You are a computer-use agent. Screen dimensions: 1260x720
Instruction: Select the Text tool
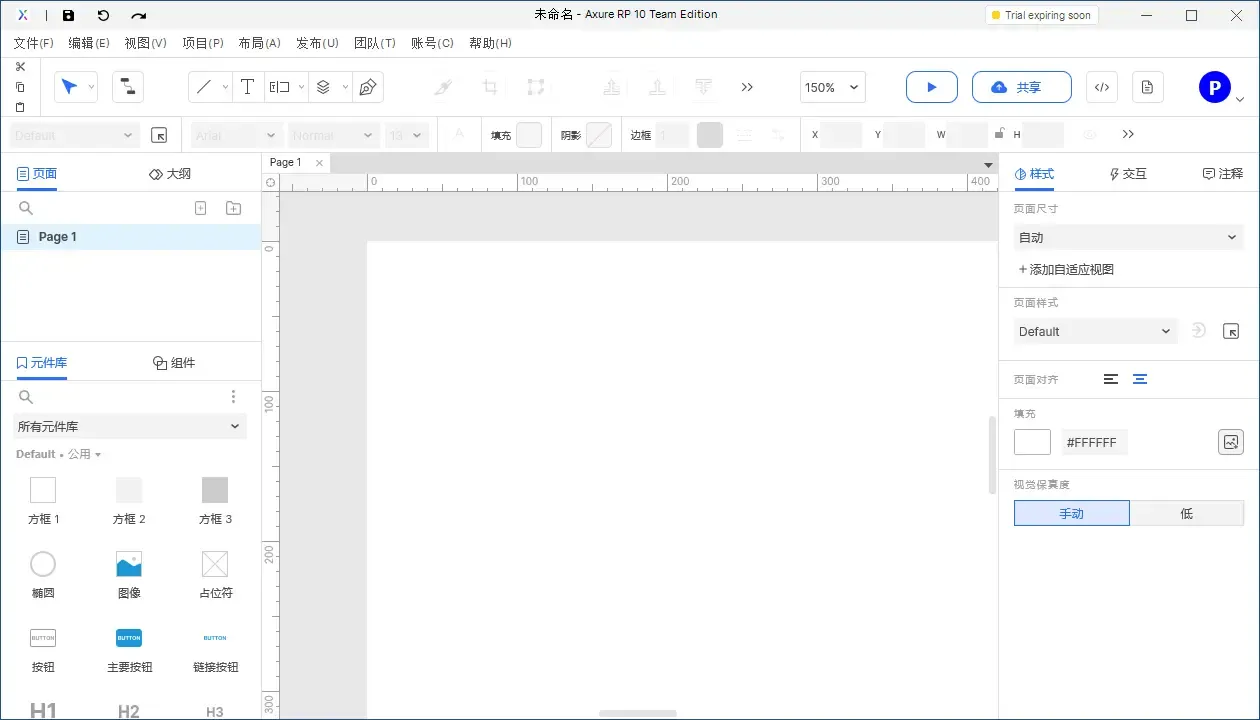247,87
